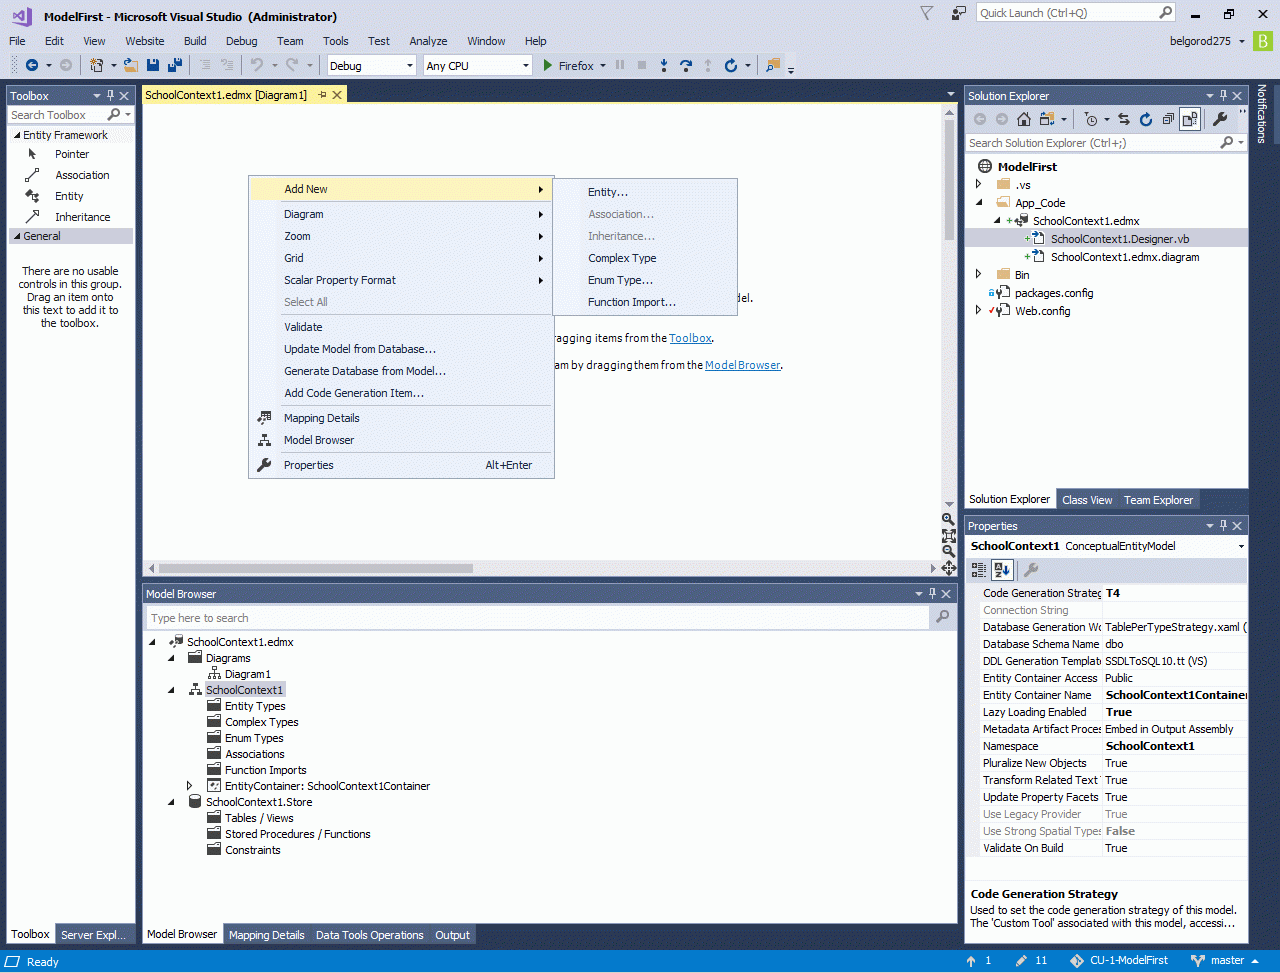Click the diagram pan navigation cross icon
1280x973 pixels.
(x=949, y=568)
